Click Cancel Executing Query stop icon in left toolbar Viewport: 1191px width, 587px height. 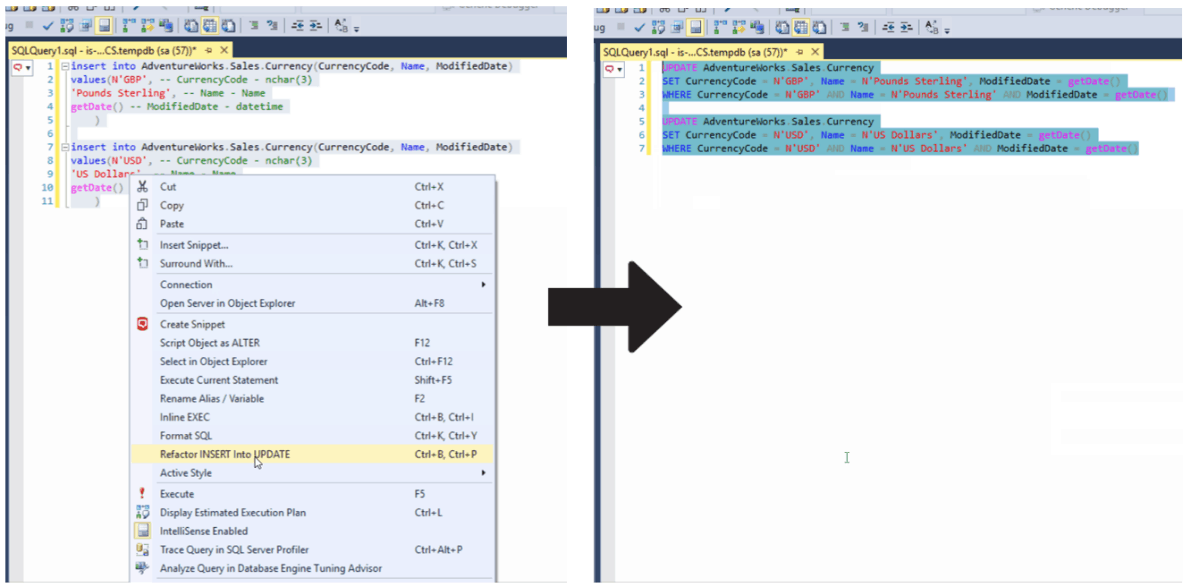[x=29, y=25]
